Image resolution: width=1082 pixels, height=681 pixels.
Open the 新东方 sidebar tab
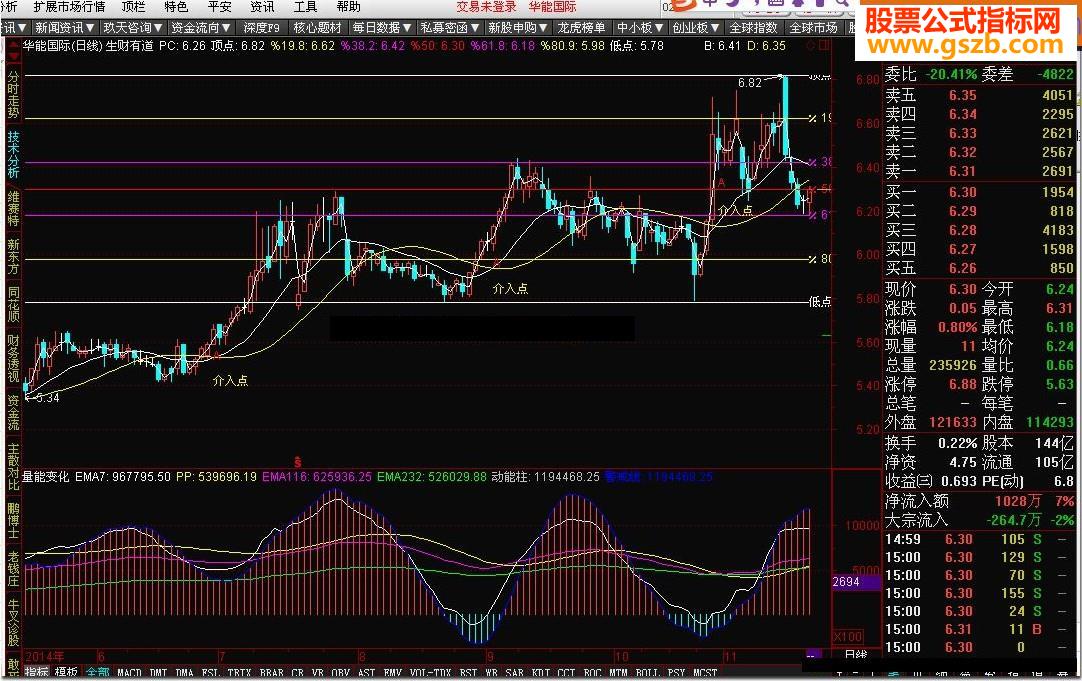(x=13, y=256)
